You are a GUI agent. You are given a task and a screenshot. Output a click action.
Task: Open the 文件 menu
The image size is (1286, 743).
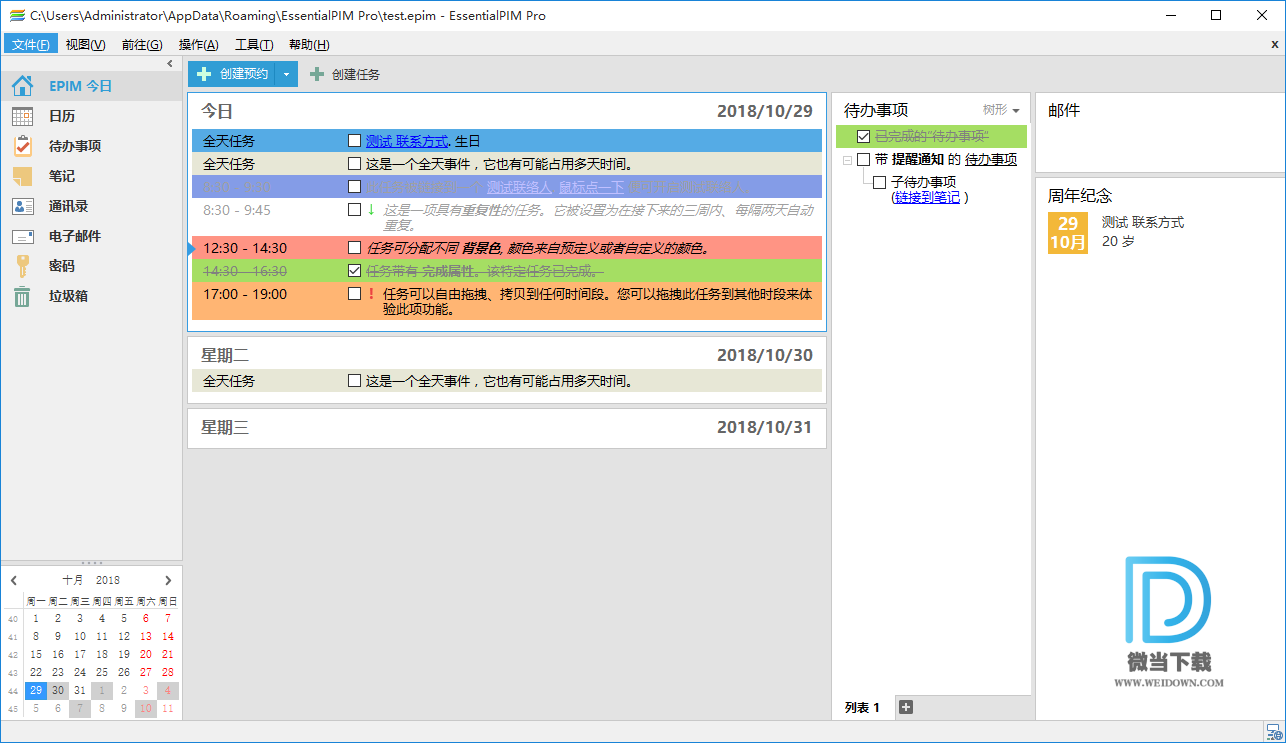point(31,45)
